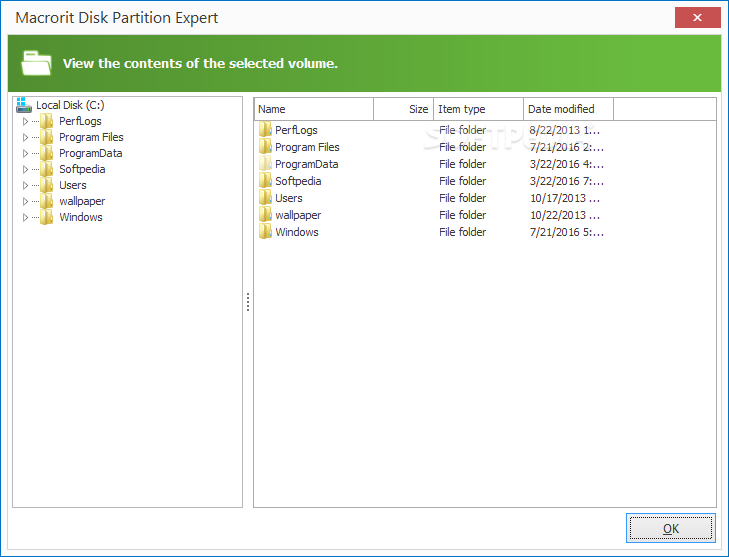Click the wallpaper folder icon in file list
729x557 pixels.
[265, 215]
